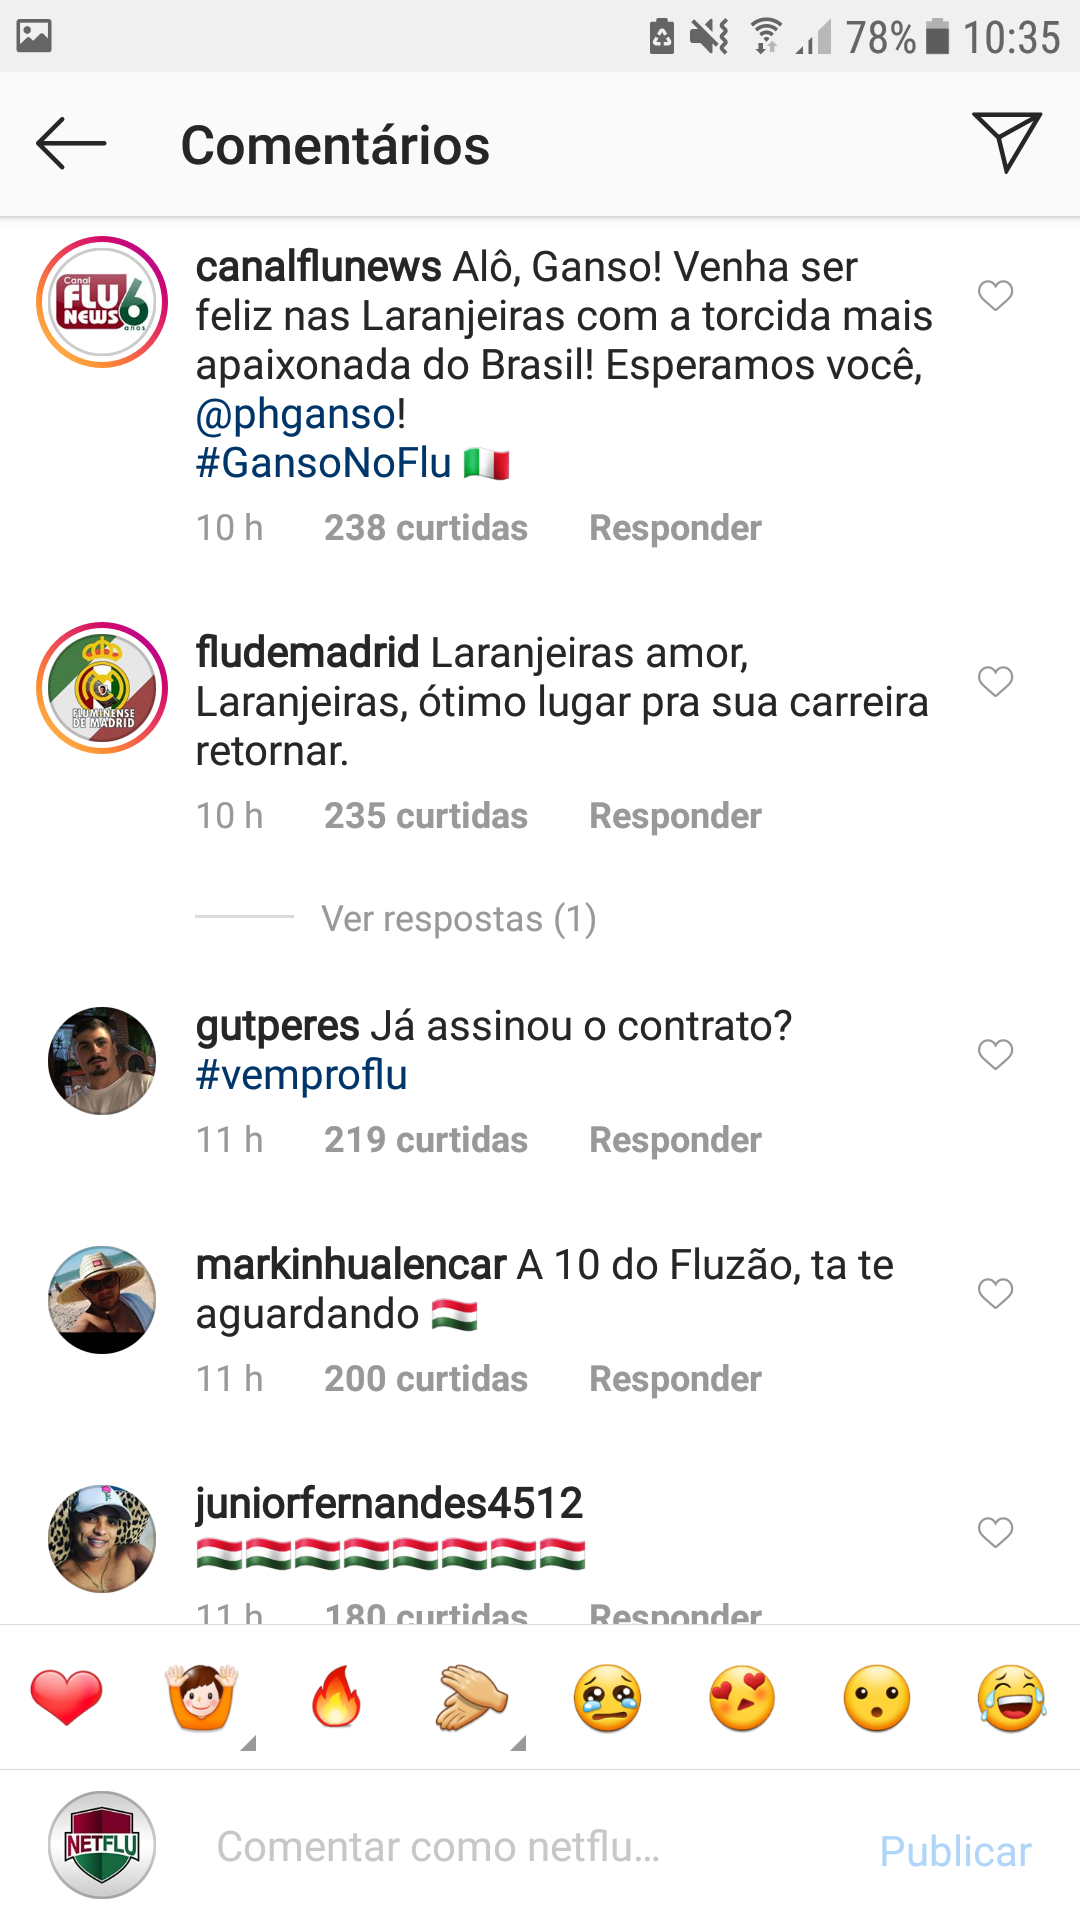Insert the fire emoji
Image resolution: width=1080 pixels, height=1920 pixels.
click(336, 1697)
